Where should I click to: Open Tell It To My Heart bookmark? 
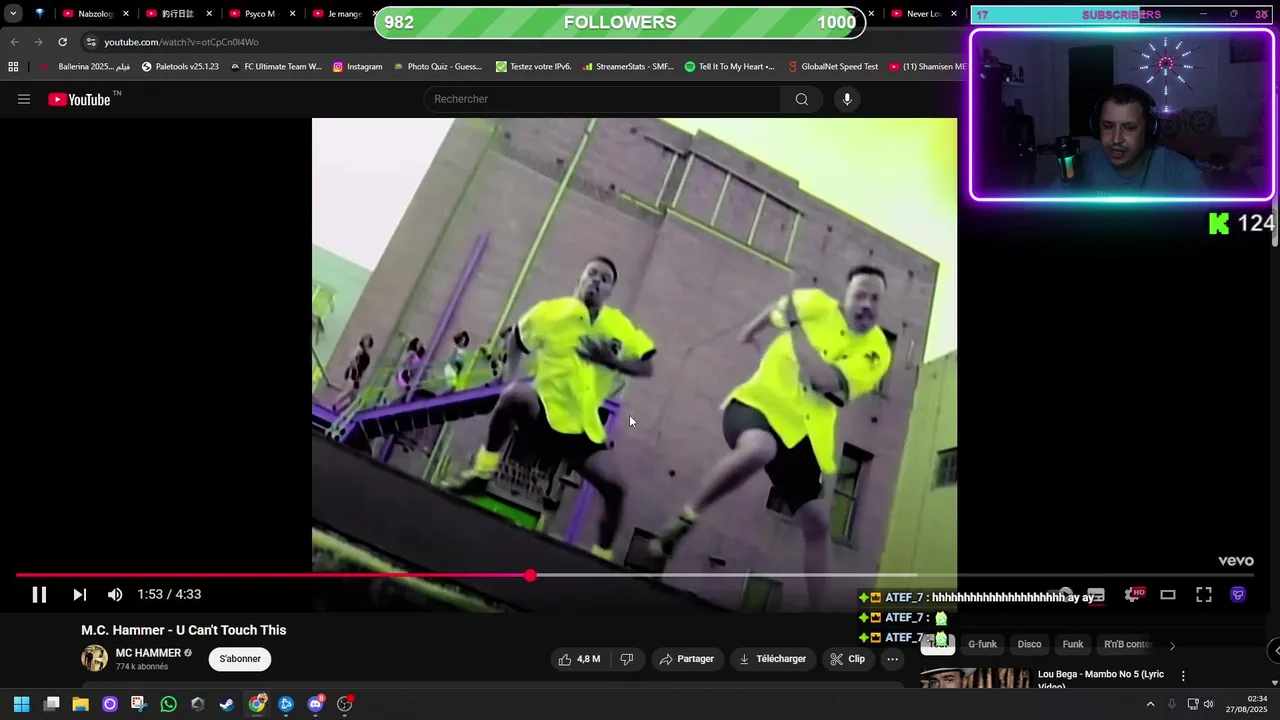click(x=729, y=67)
